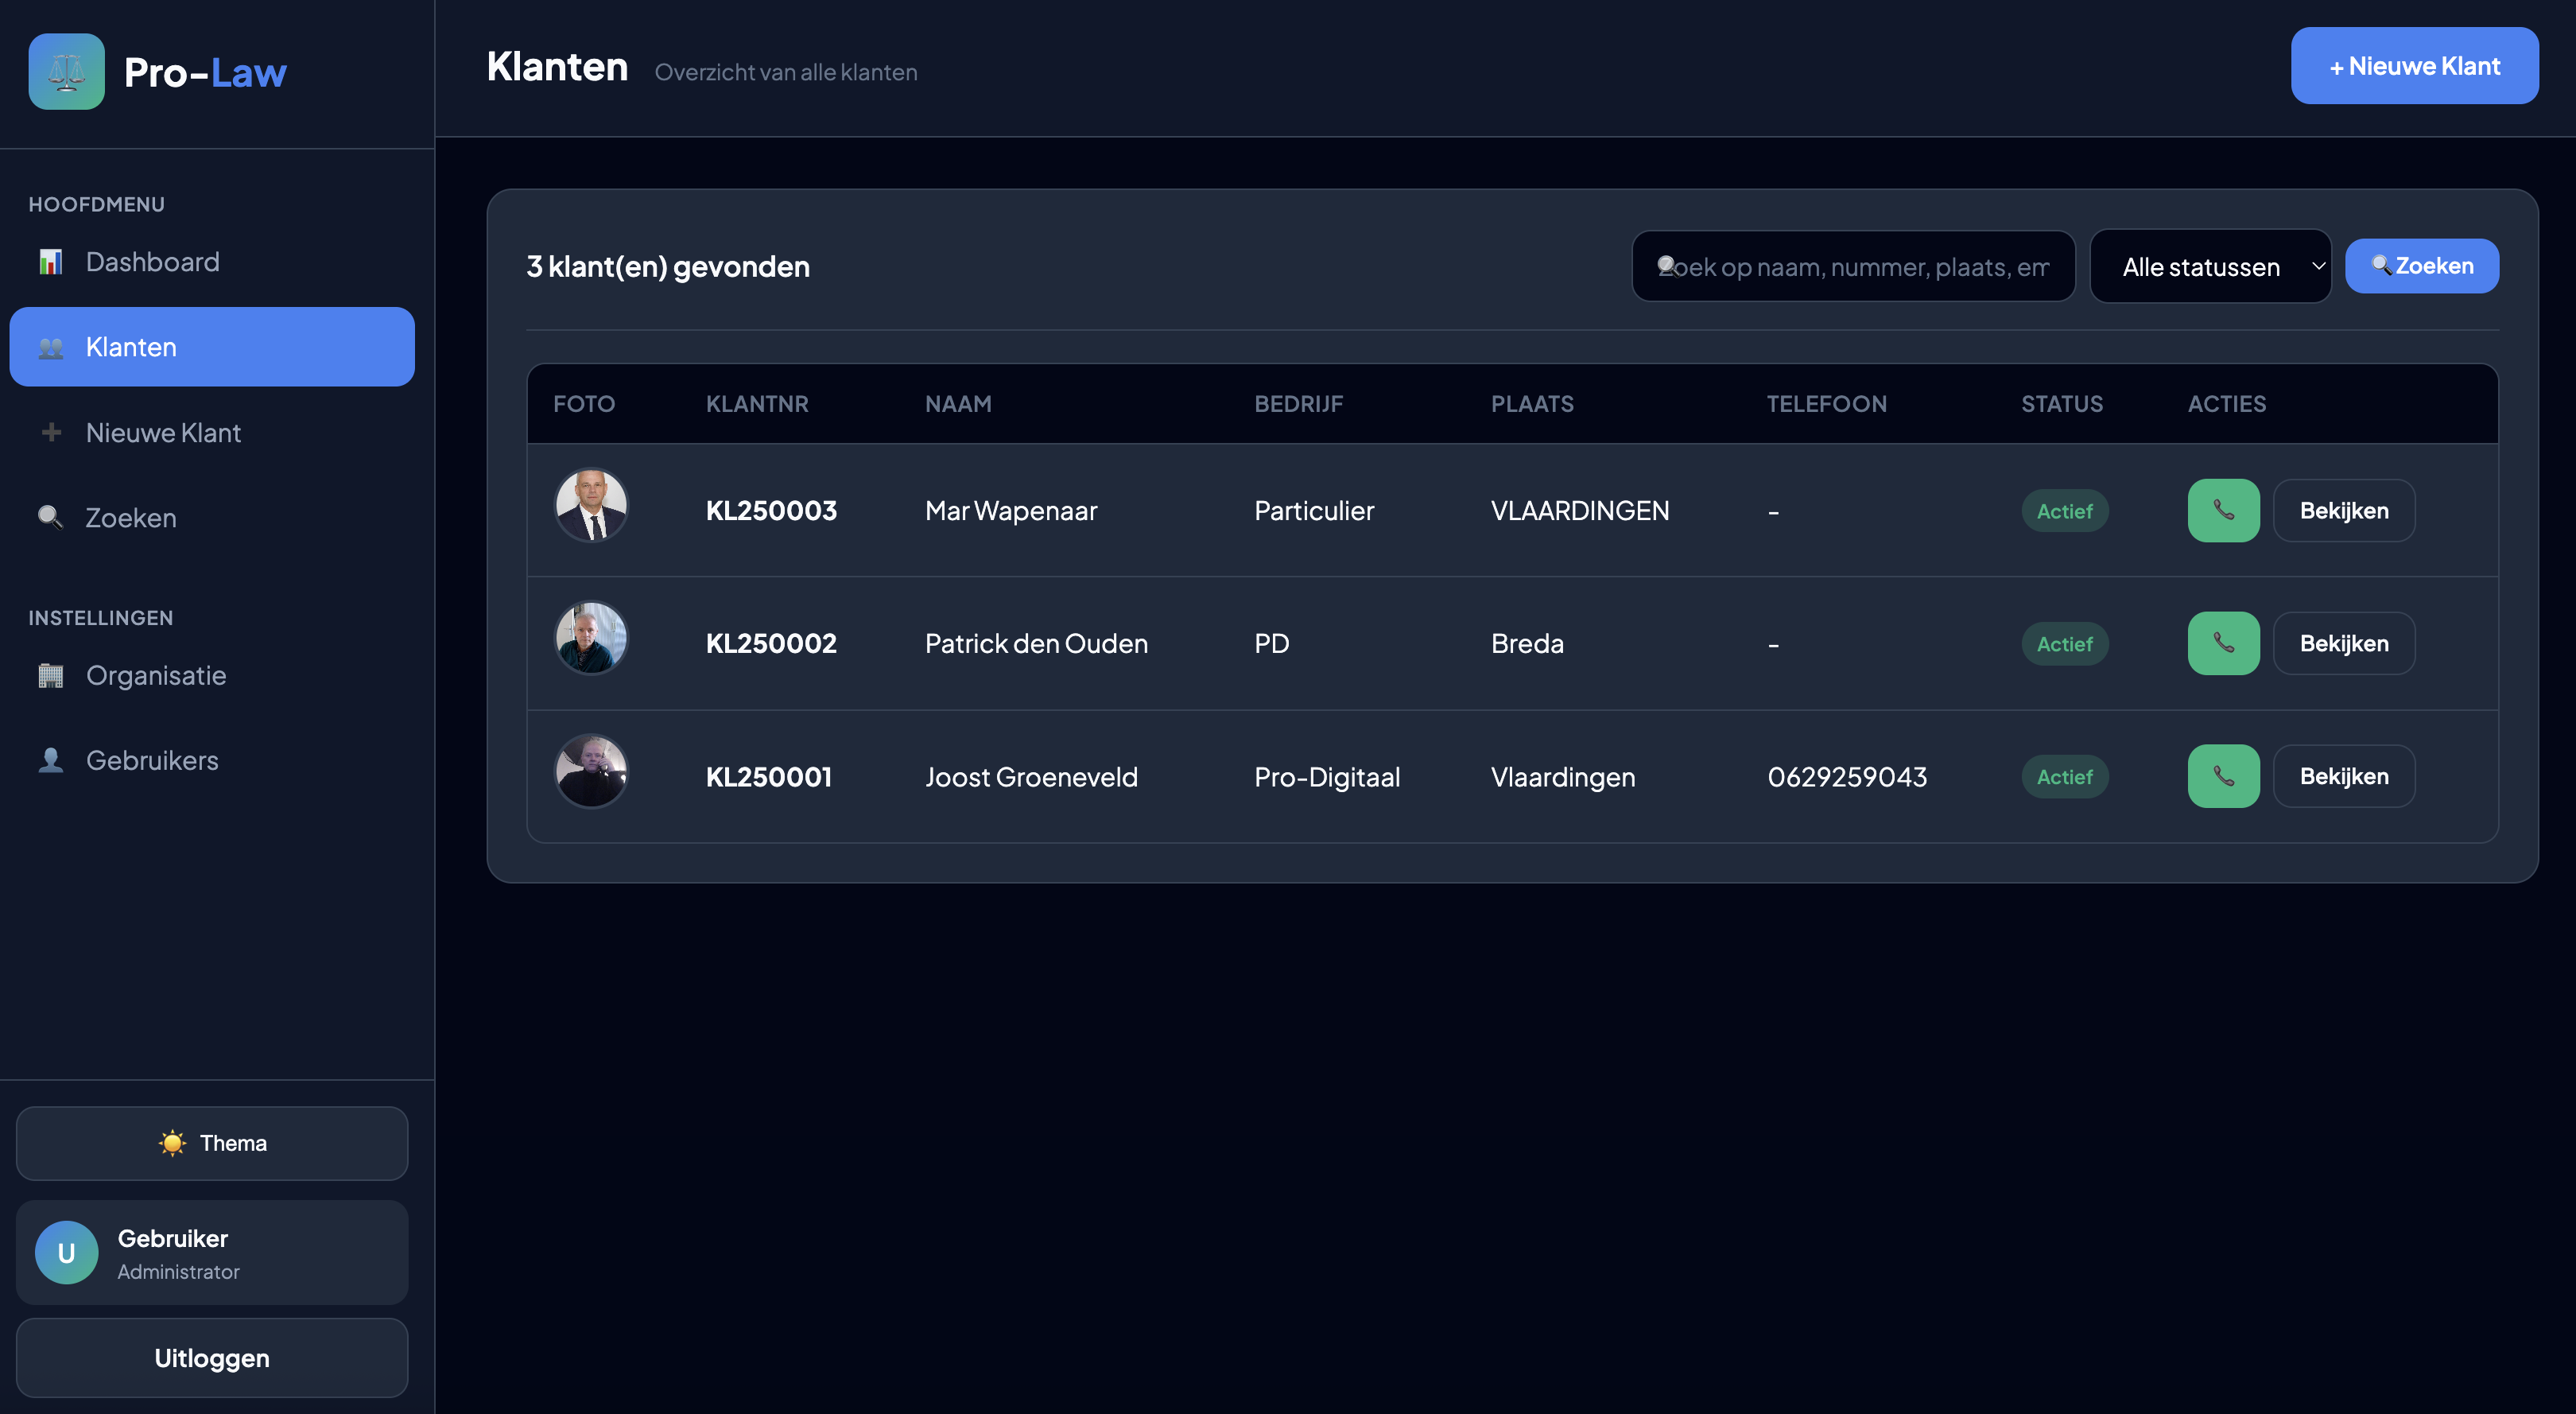The width and height of the screenshot is (2576, 1414).
Task: Toggle the Thema light/dark switch
Action: (x=212, y=1143)
